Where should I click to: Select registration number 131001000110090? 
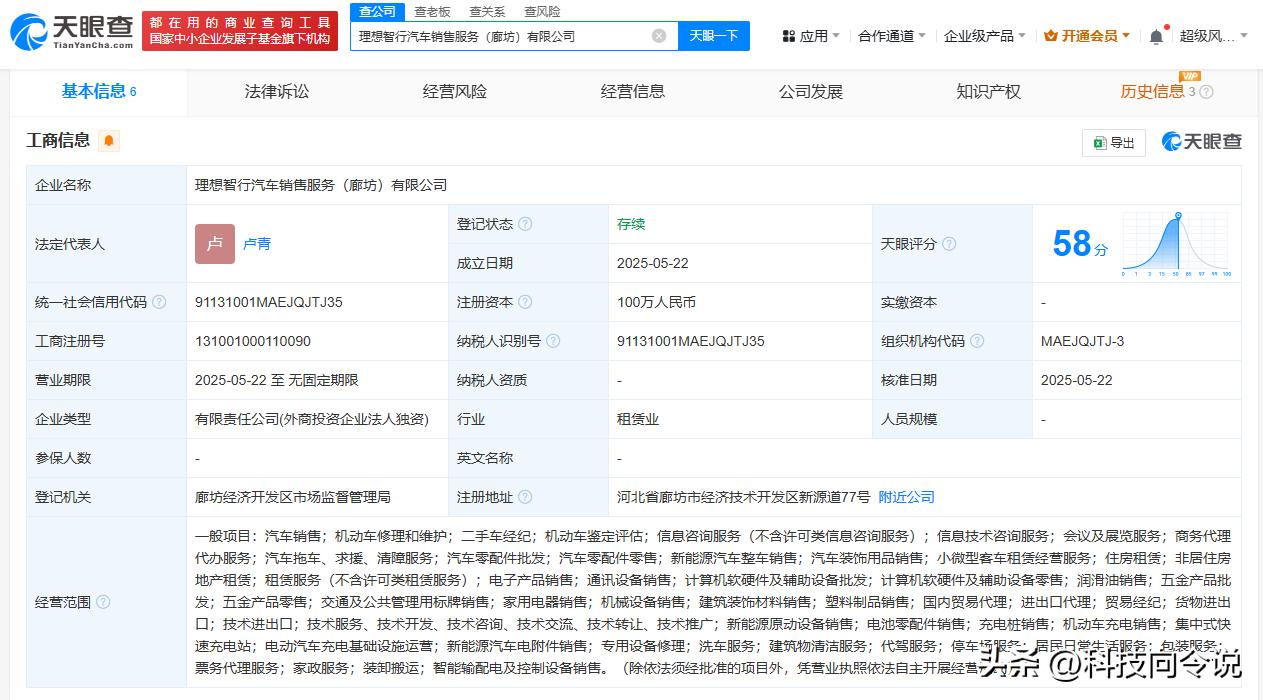point(253,341)
